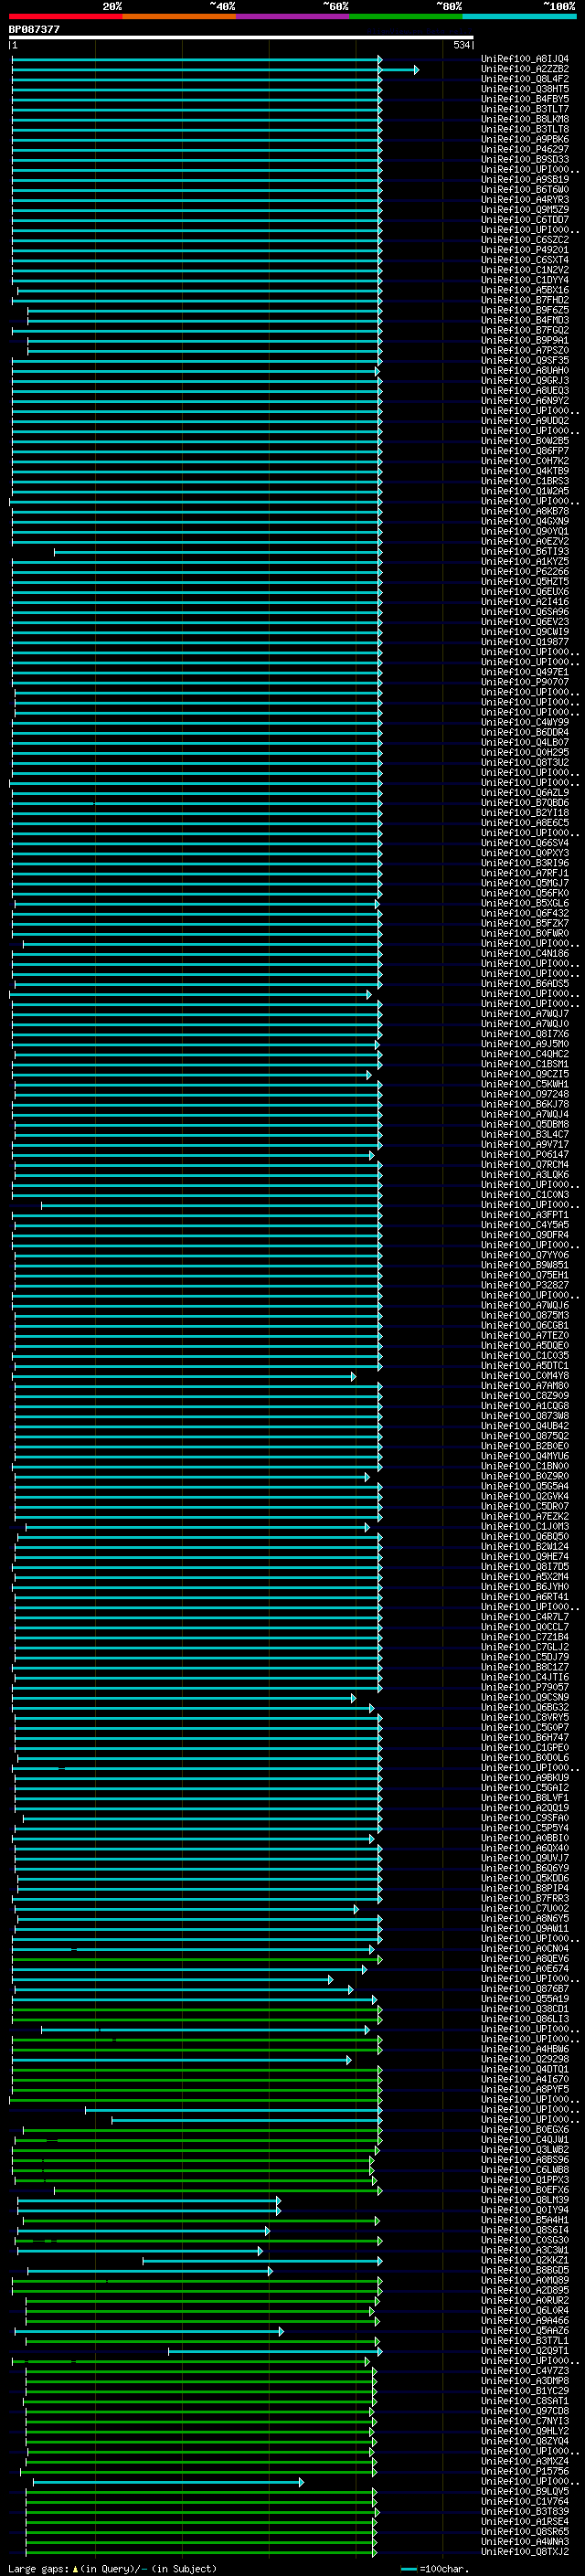Click the alignment bar for UniRef100_A8IJQ4
This screenshot has width=585, height=2576.
(x=197, y=60)
